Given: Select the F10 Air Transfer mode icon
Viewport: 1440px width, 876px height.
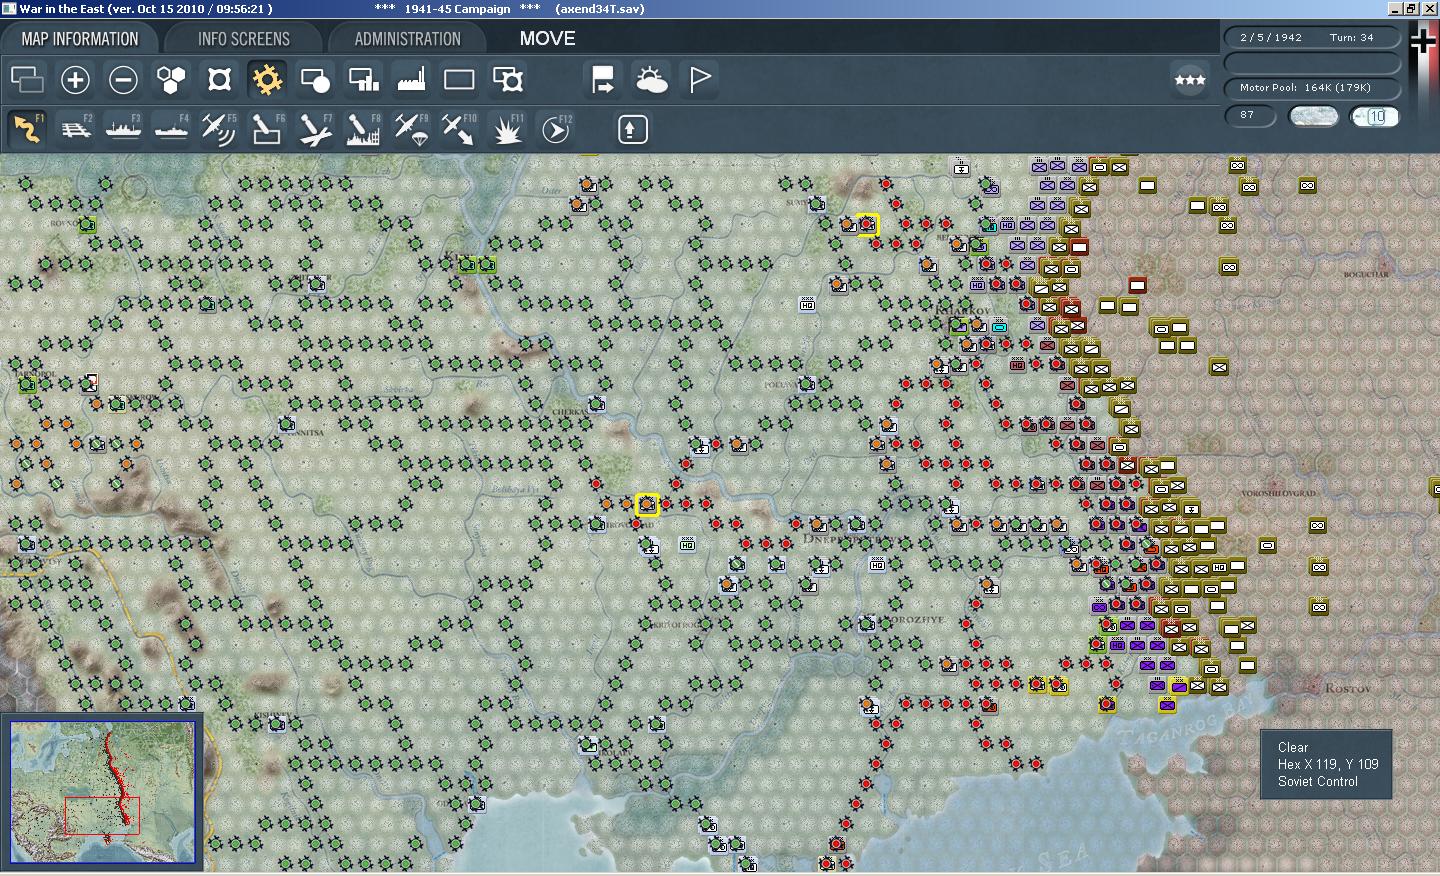Looking at the screenshot, I should pyautogui.click(x=459, y=129).
